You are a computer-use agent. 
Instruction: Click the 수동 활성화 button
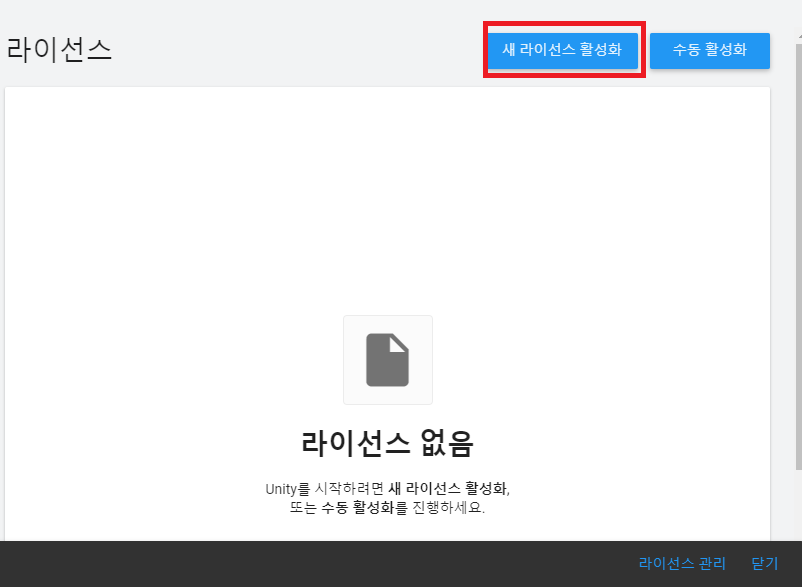(709, 50)
